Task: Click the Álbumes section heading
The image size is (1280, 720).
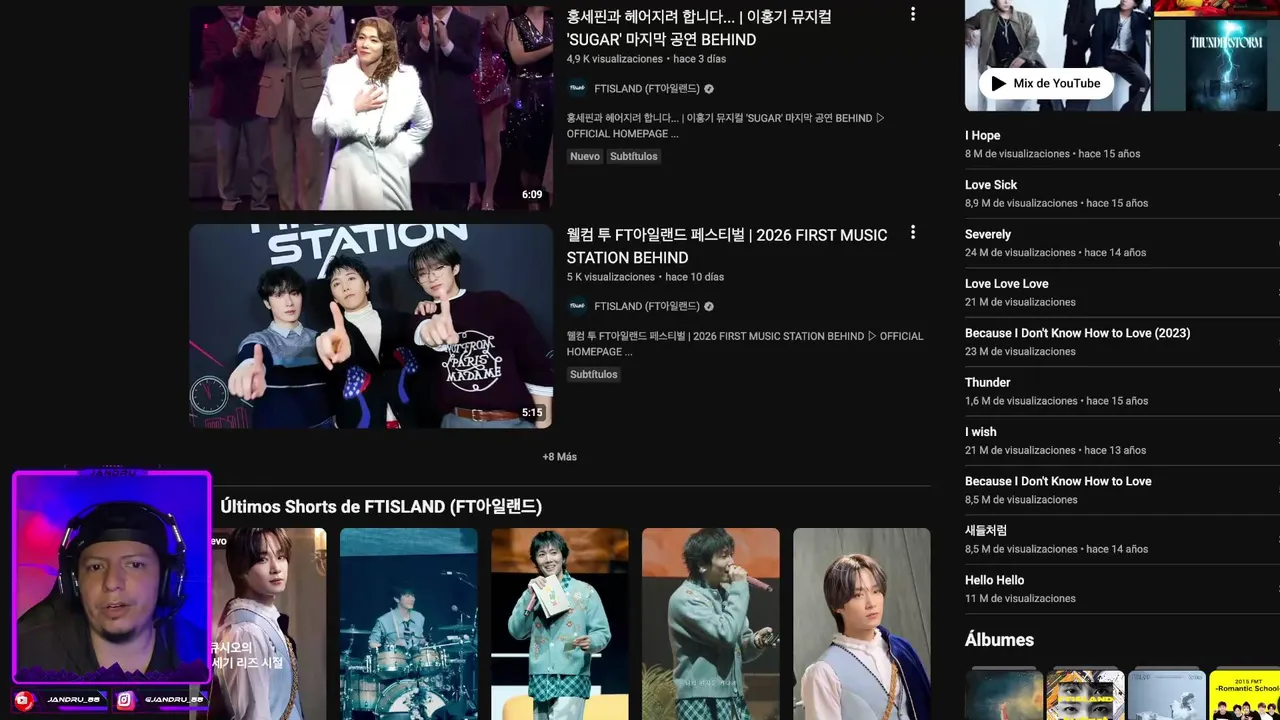Action: pyautogui.click(x=999, y=640)
